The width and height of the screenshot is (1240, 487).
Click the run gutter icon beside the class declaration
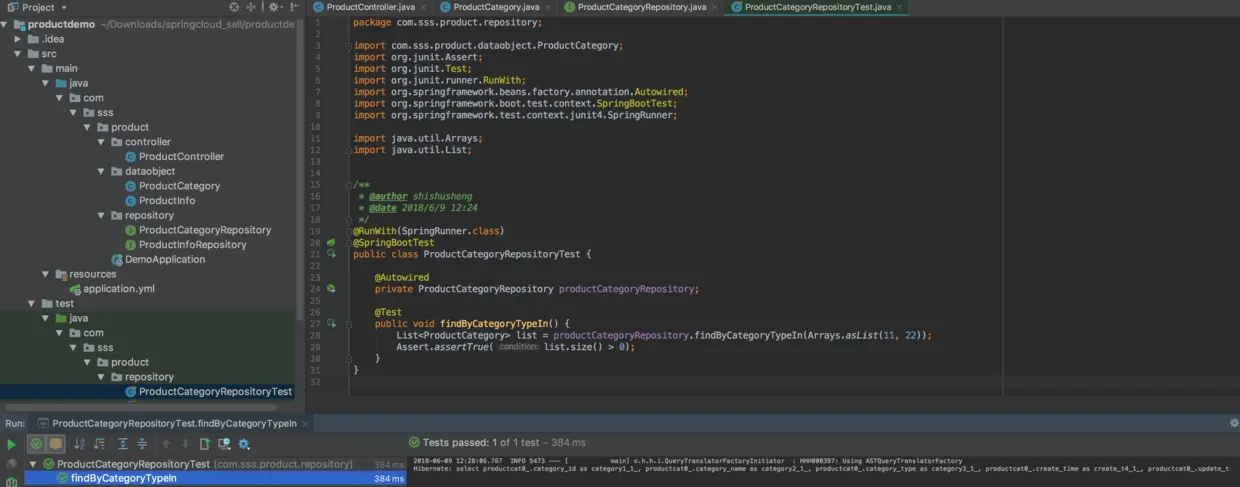click(331, 254)
